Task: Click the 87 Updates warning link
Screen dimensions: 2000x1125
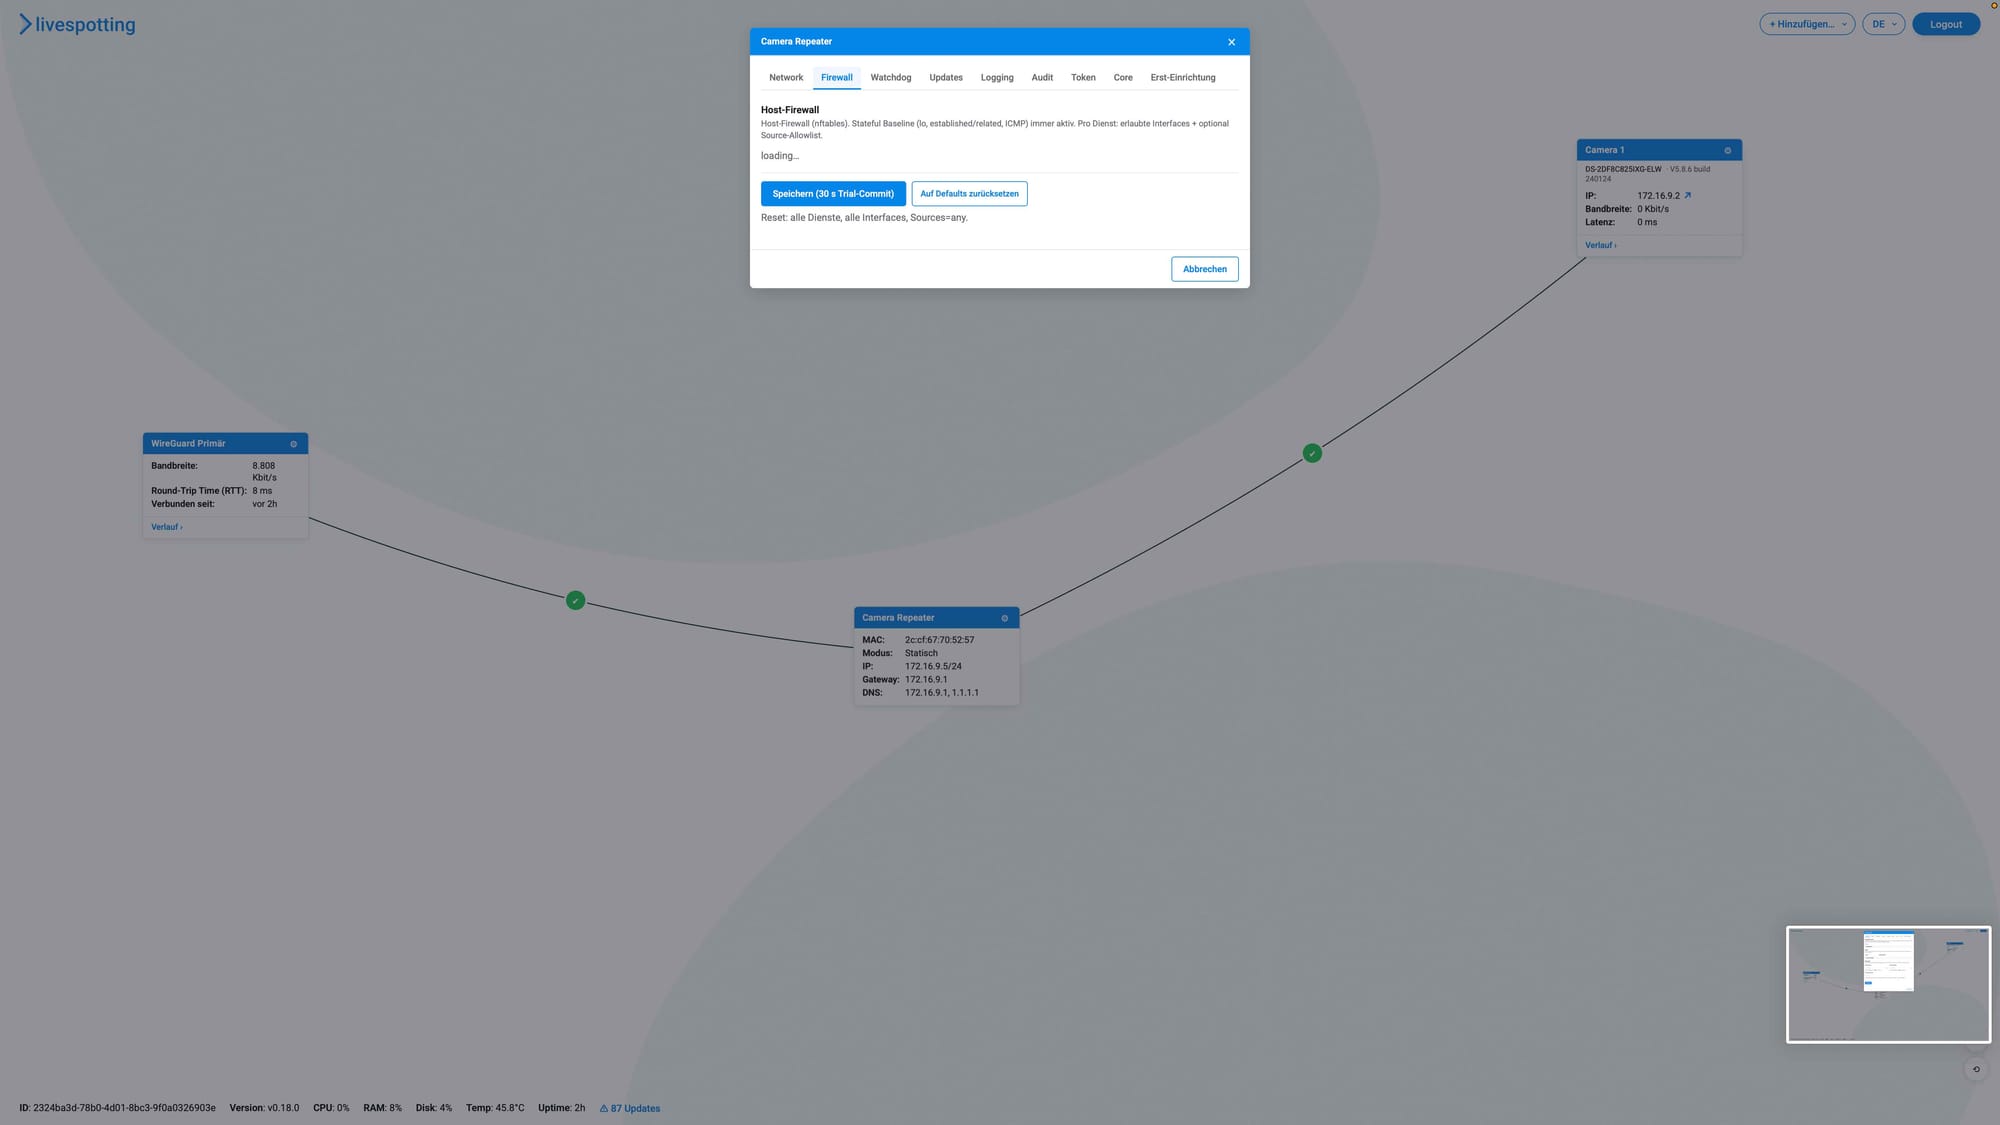Action: tap(630, 1108)
